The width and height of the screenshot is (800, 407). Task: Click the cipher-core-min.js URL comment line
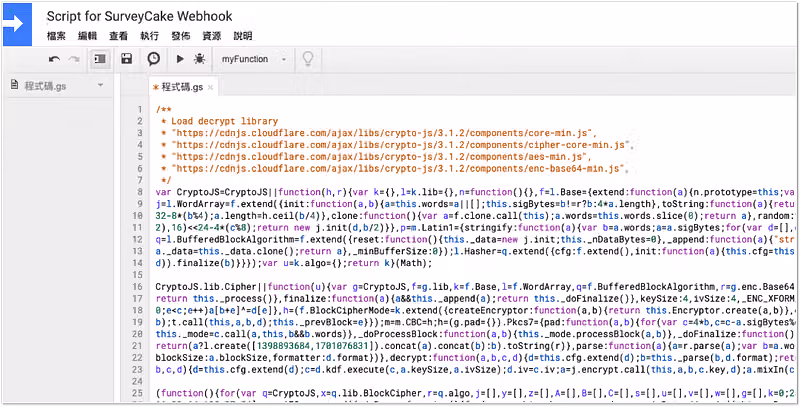(396, 145)
